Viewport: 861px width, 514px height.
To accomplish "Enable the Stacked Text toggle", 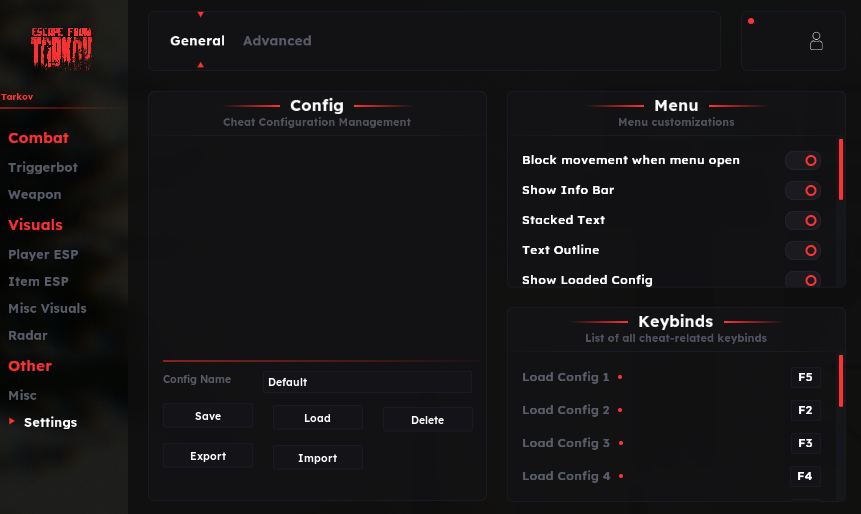I will pyautogui.click(x=803, y=220).
